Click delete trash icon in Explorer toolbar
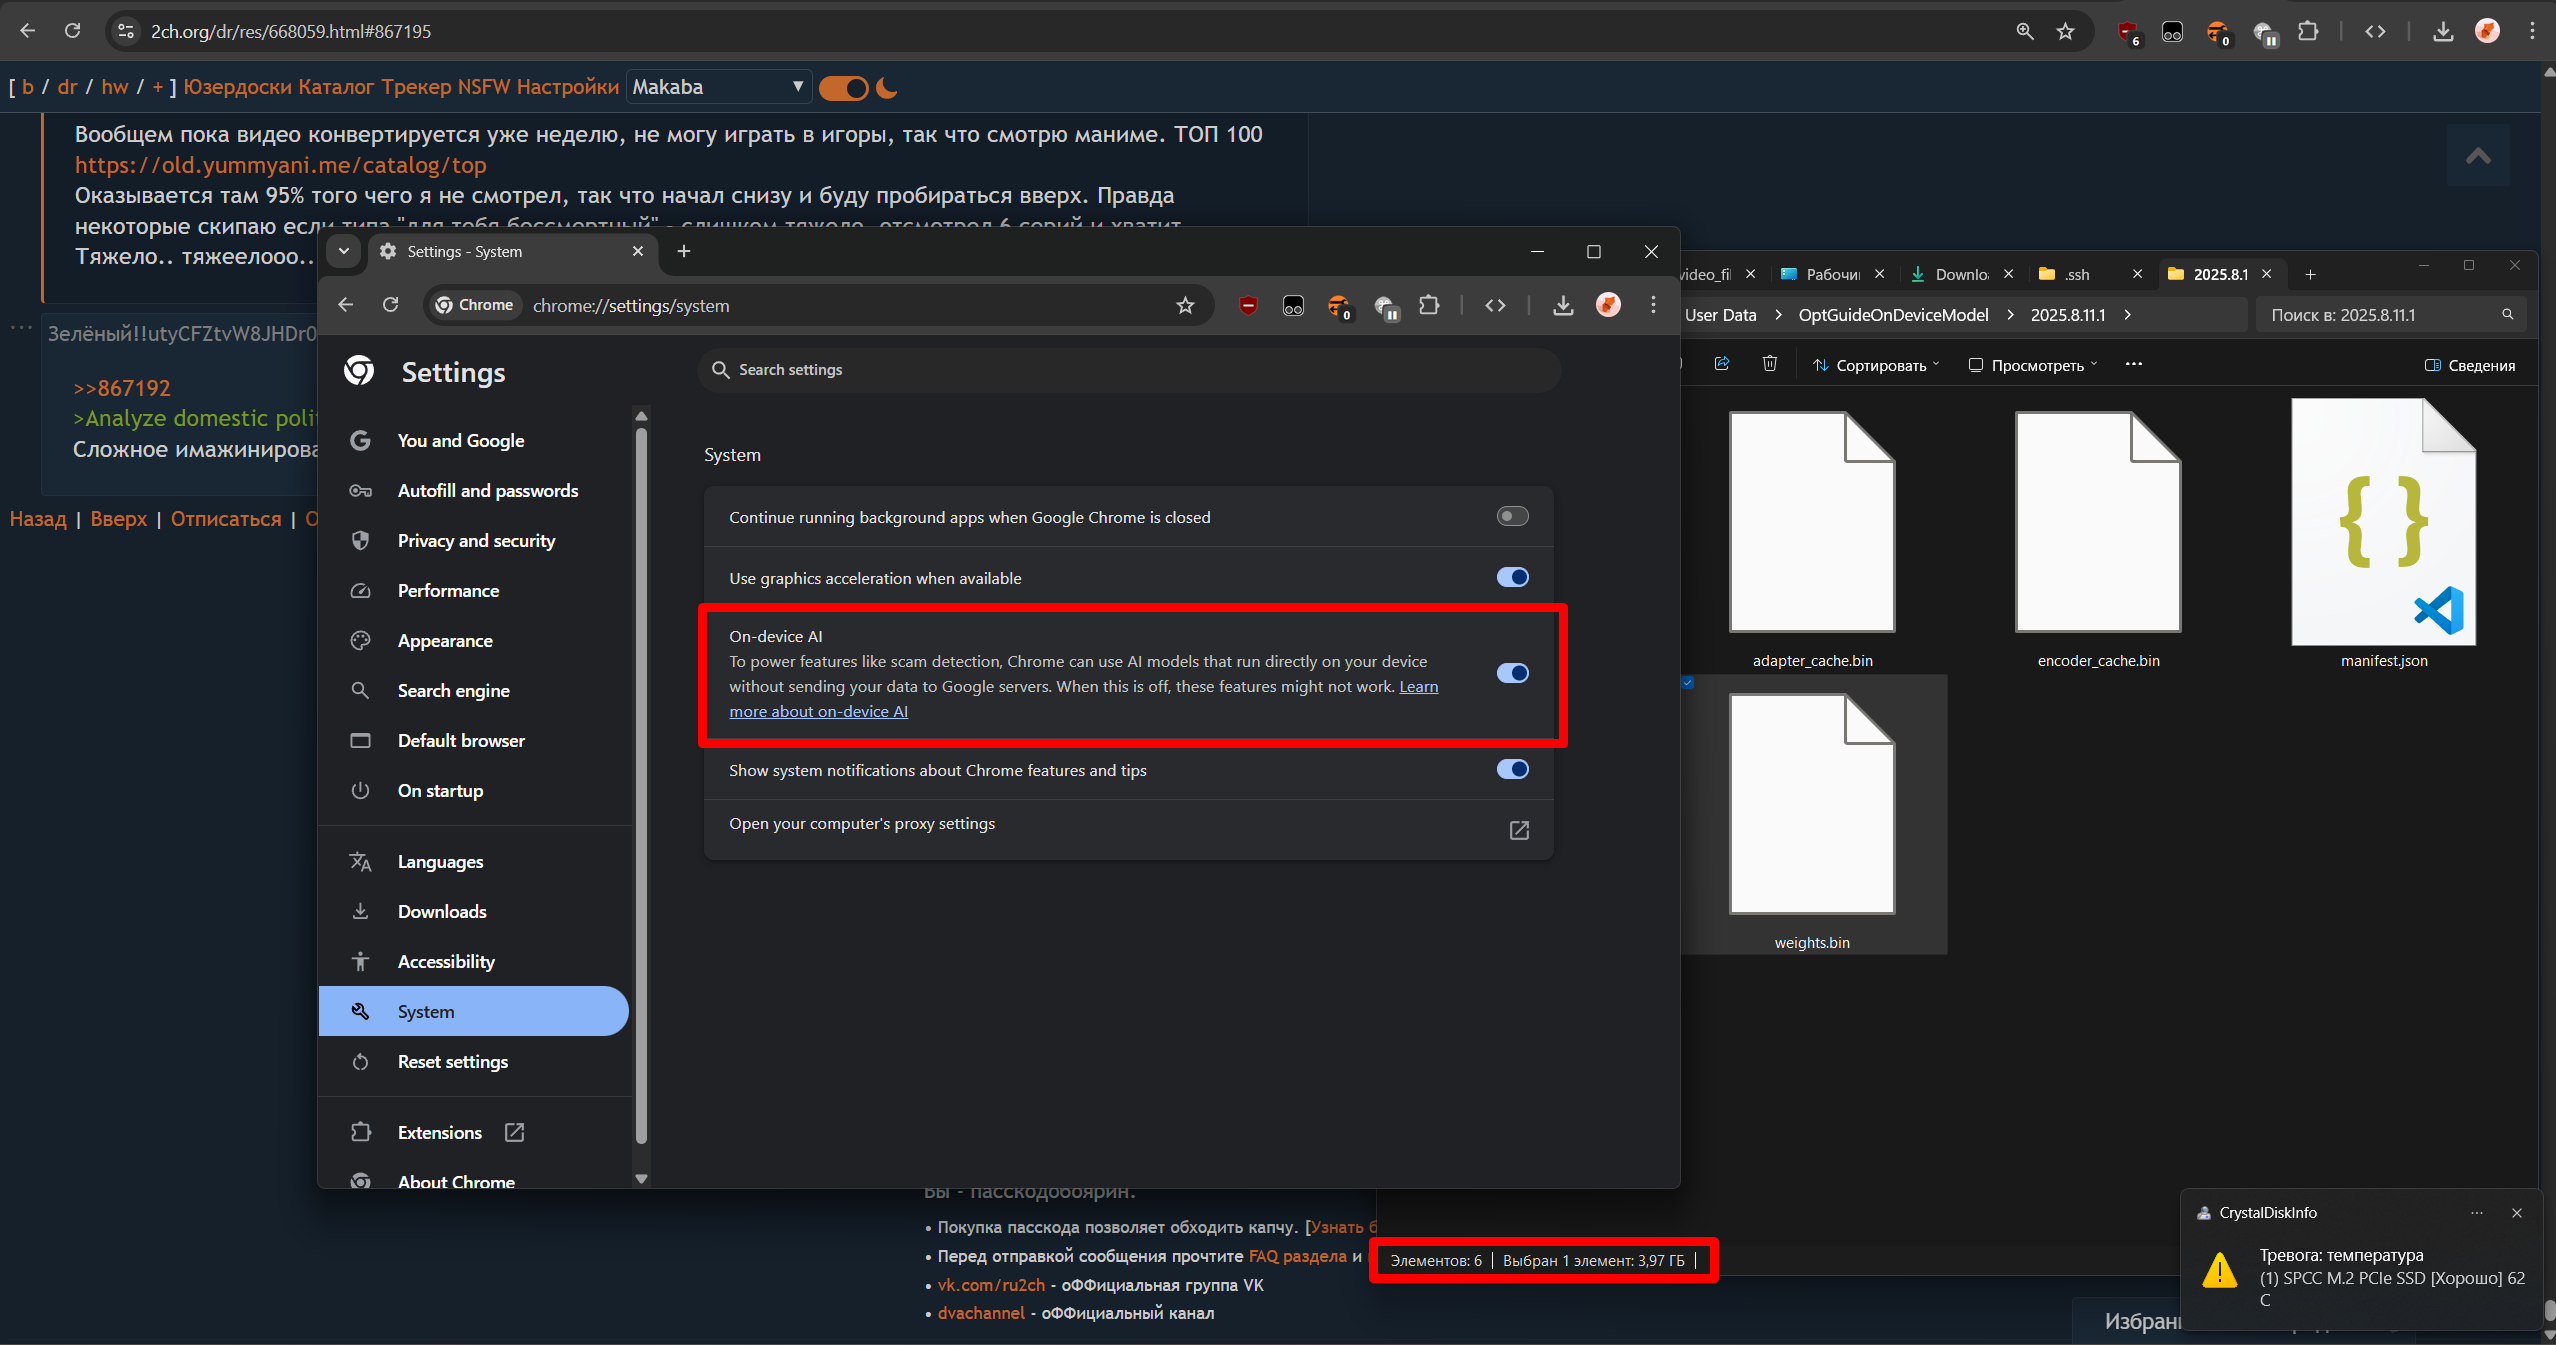Viewport: 2556px width, 1345px height. 1769,364
